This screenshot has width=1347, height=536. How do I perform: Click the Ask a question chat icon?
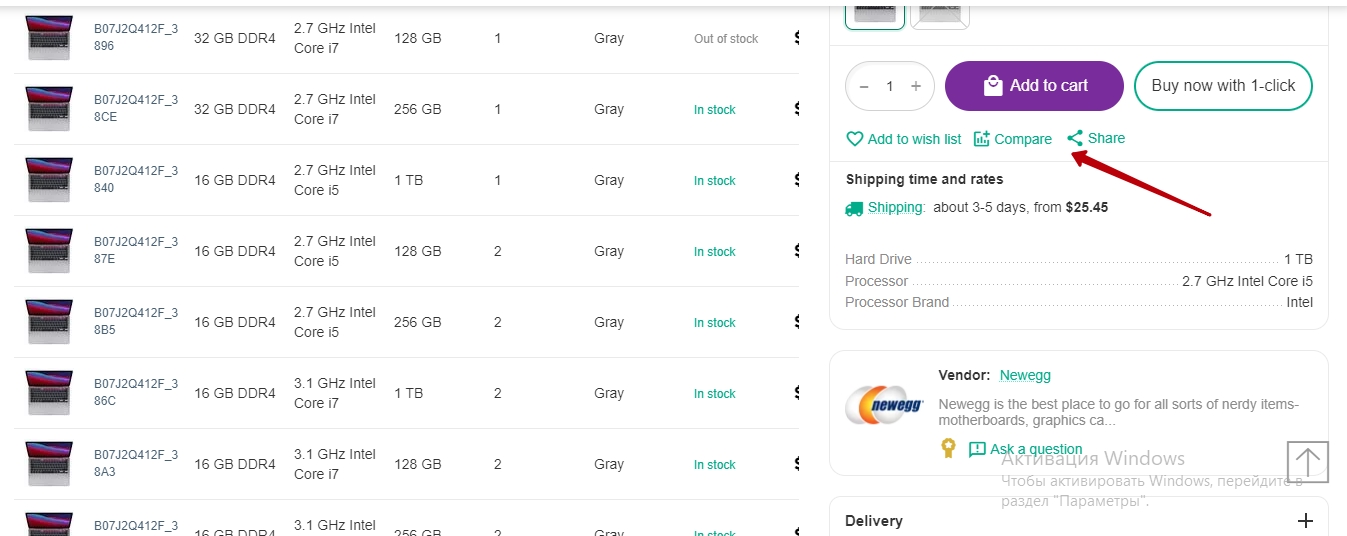tap(977, 449)
